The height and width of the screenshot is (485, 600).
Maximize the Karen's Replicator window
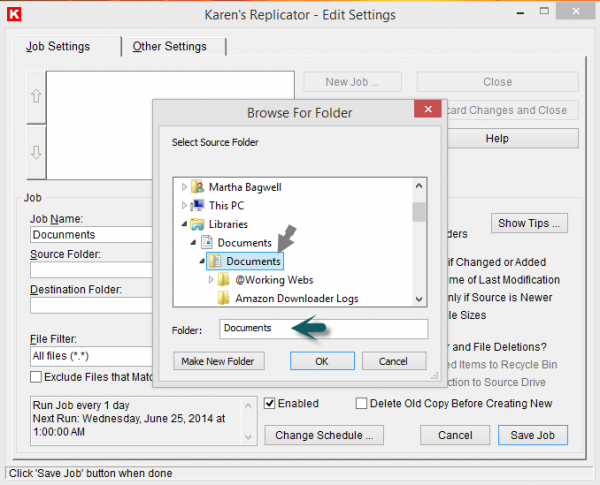544,11
